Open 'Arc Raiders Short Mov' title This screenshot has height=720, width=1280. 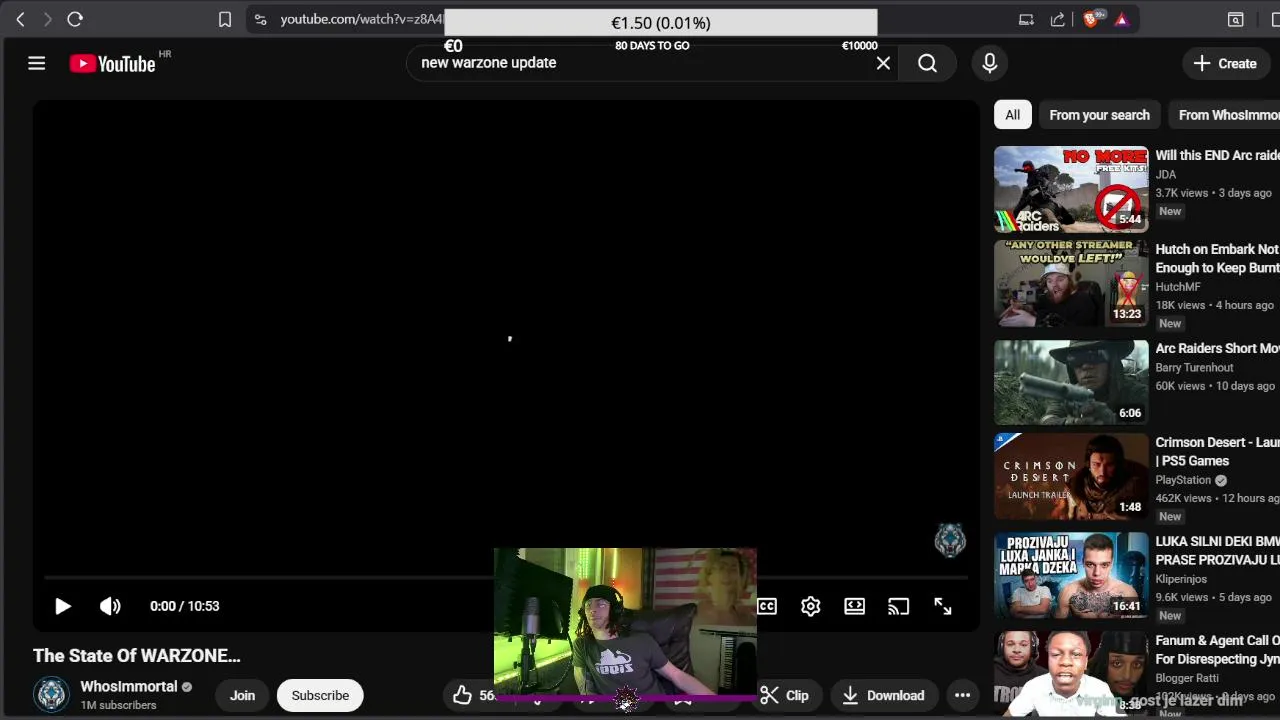pyautogui.click(x=1217, y=348)
